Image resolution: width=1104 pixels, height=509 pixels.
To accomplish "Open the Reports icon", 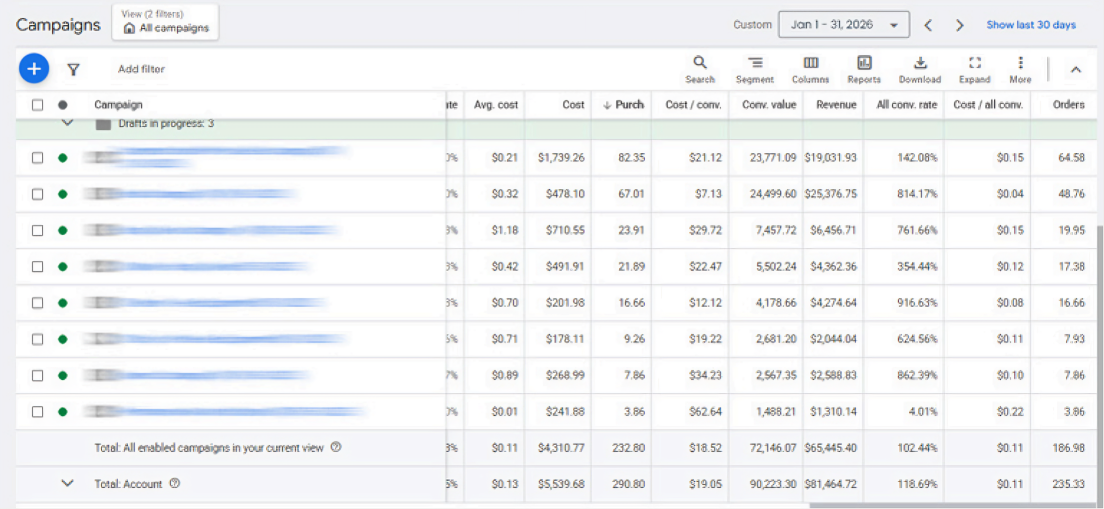I will (x=864, y=70).
